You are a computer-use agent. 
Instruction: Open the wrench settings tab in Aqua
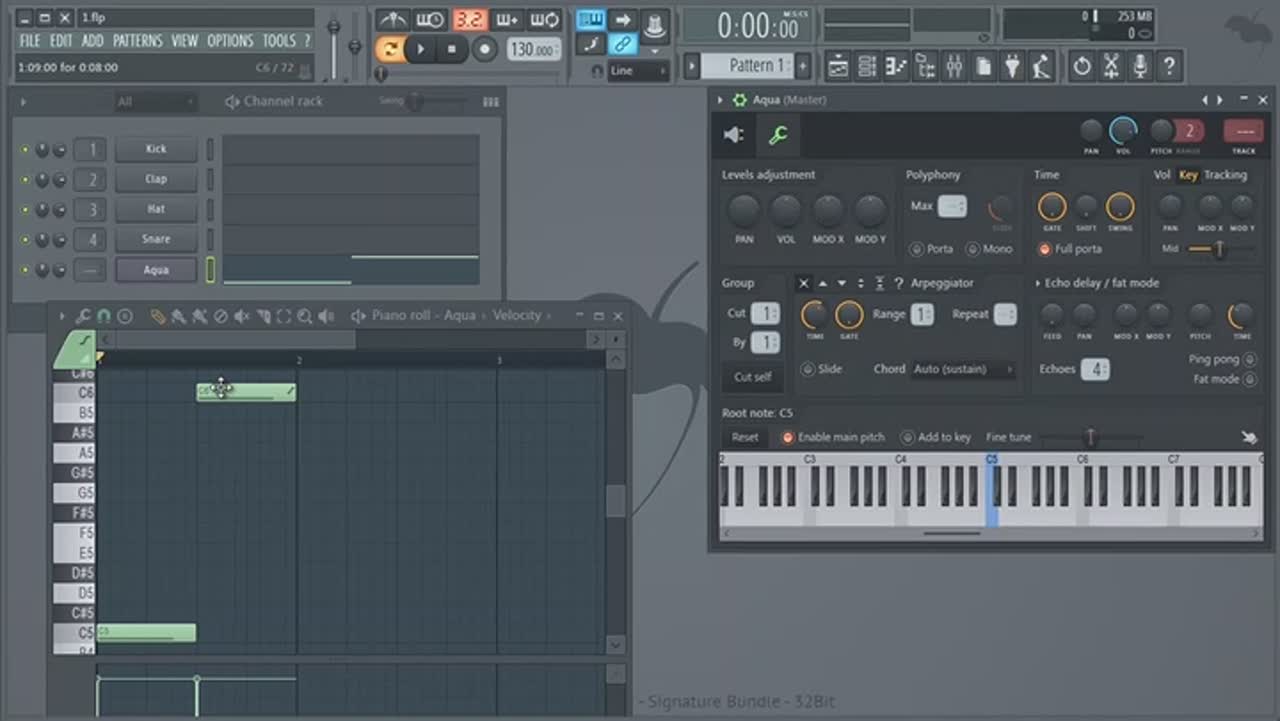click(x=777, y=136)
